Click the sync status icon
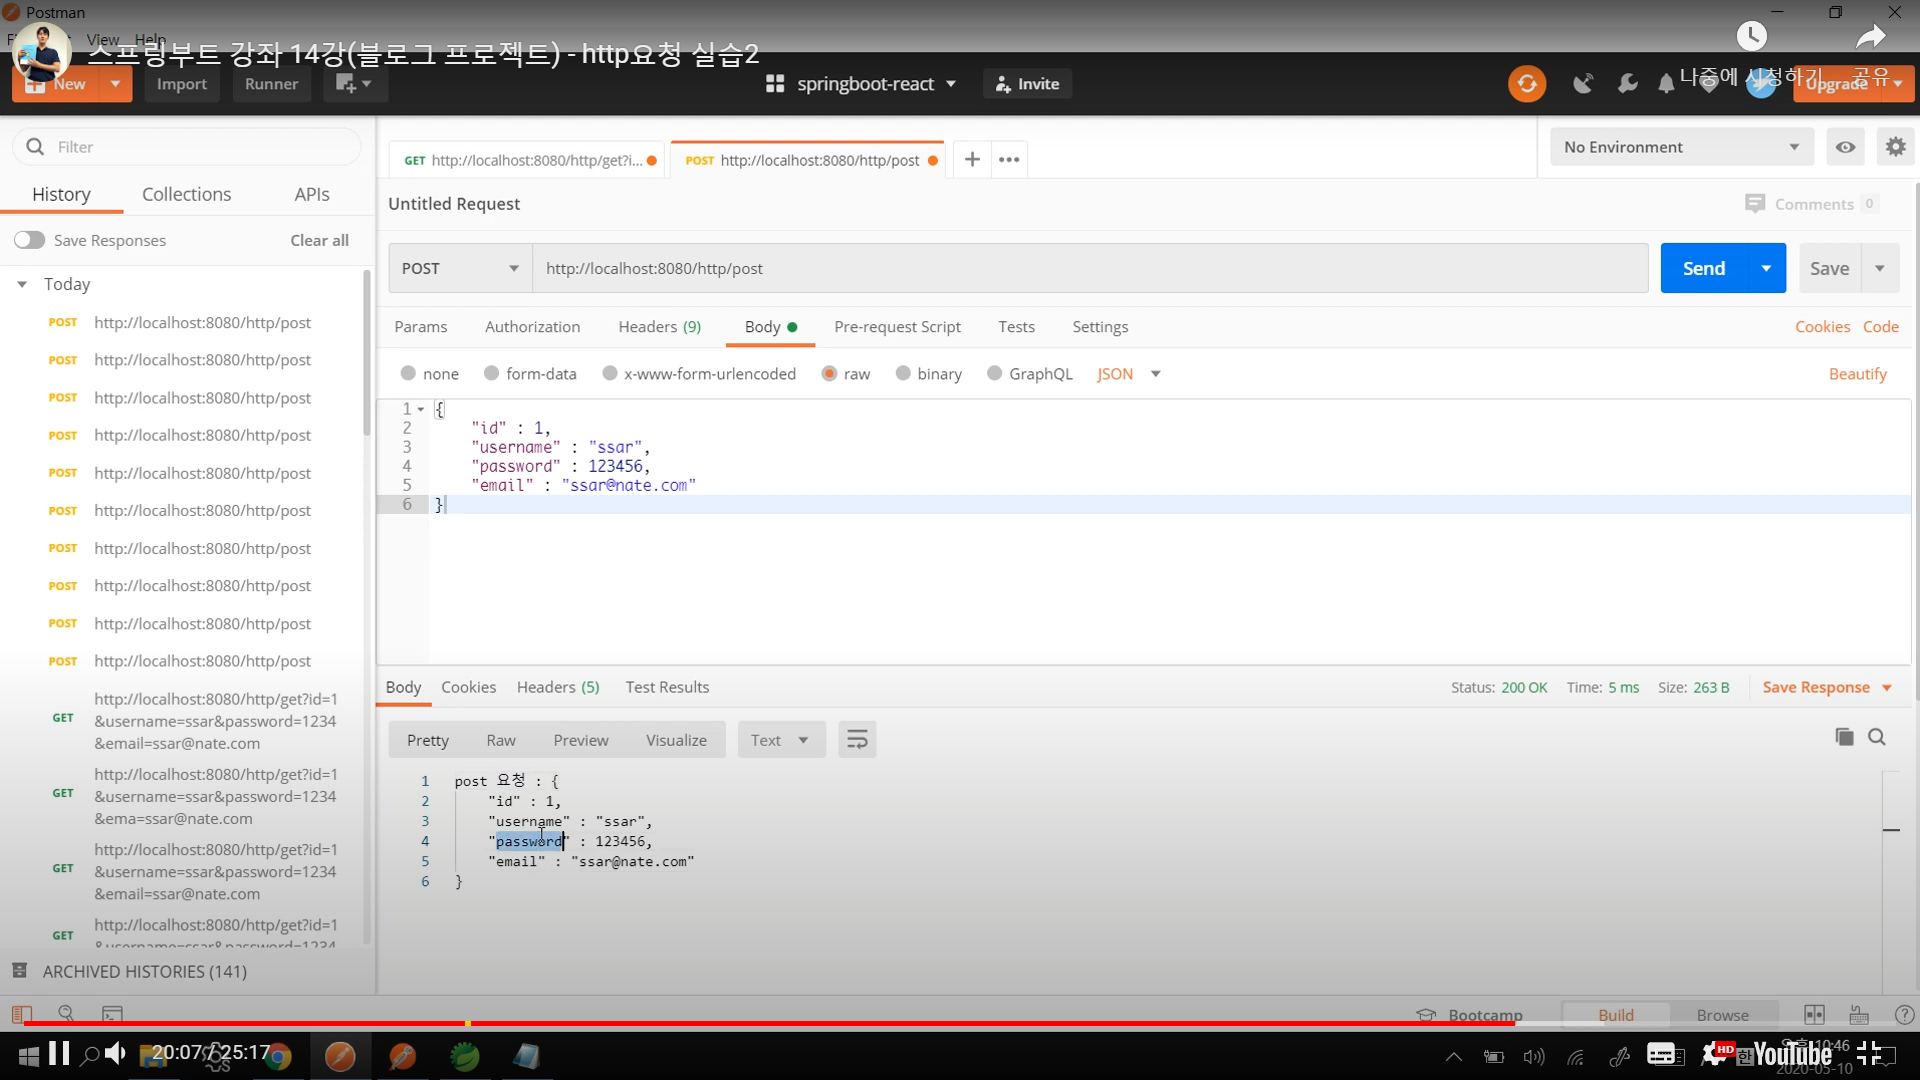The height and width of the screenshot is (1080, 1920). (x=1527, y=84)
